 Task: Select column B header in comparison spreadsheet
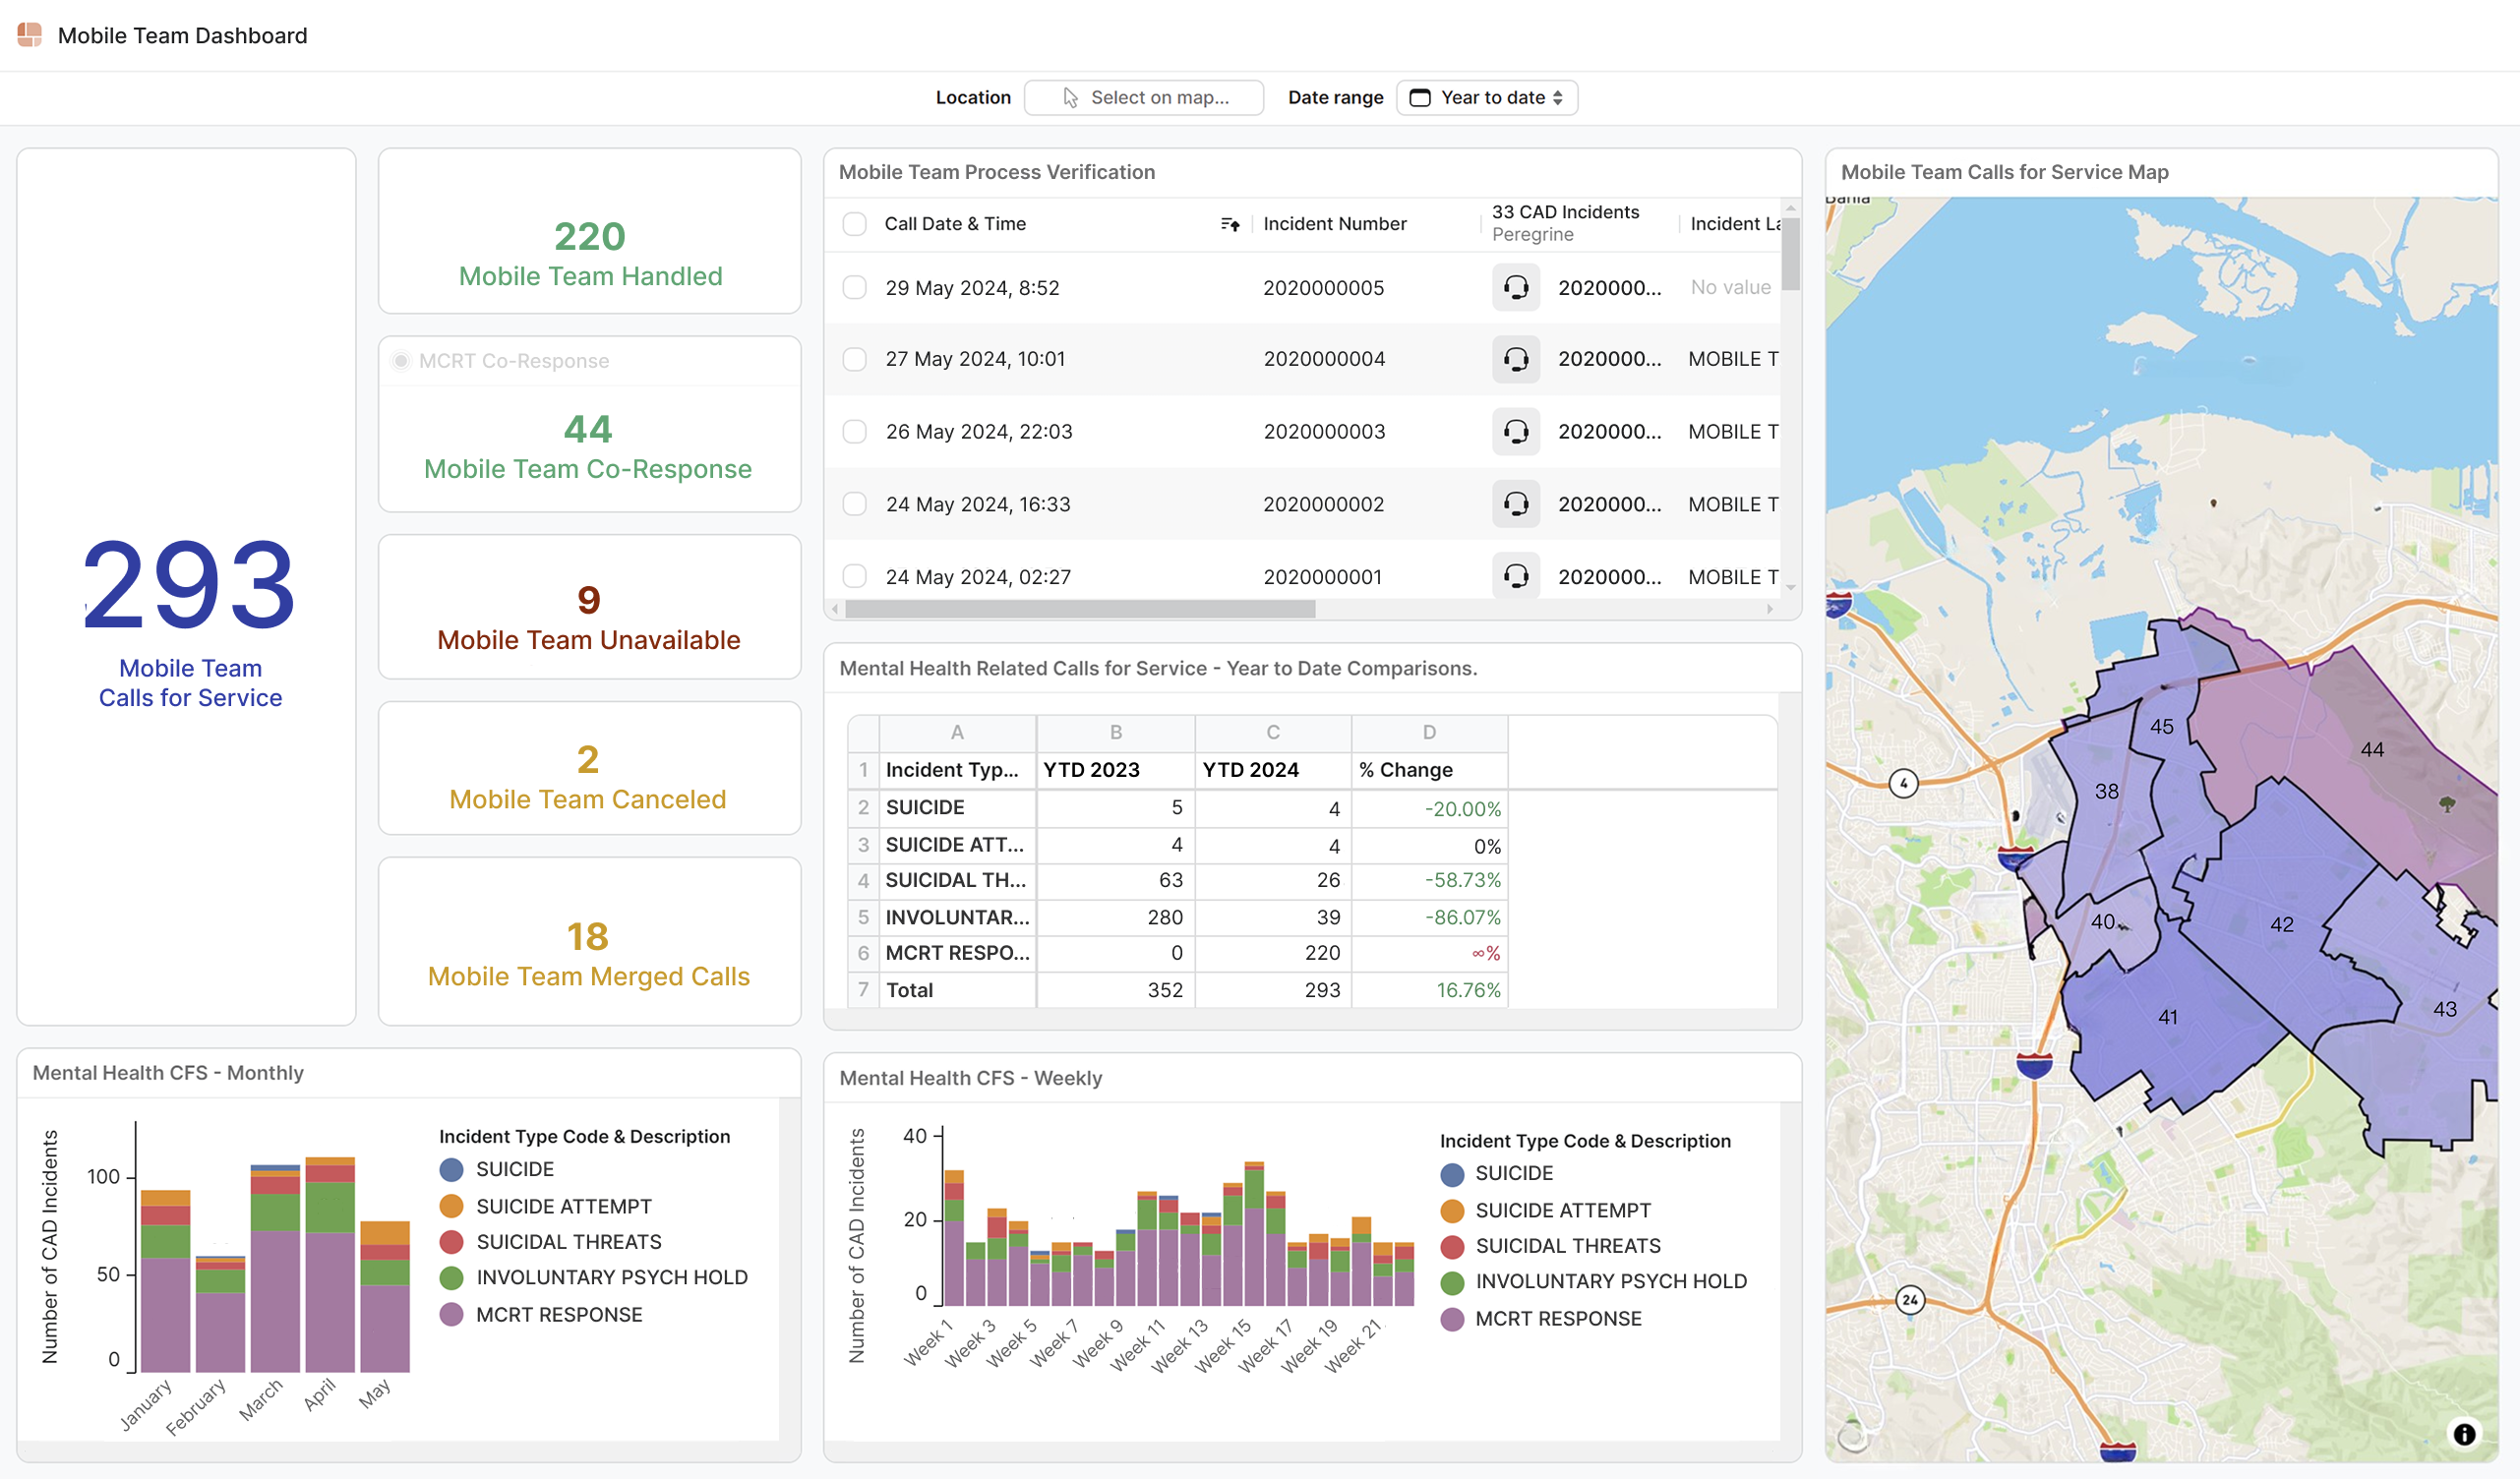tap(1115, 732)
